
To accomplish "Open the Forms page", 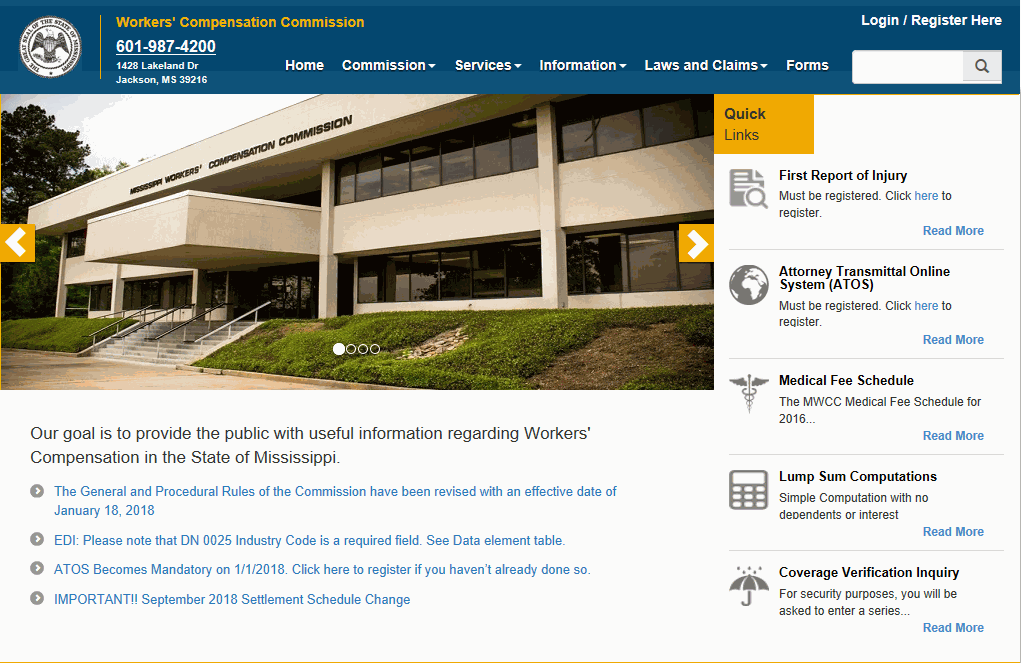I will click(x=807, y=65).
